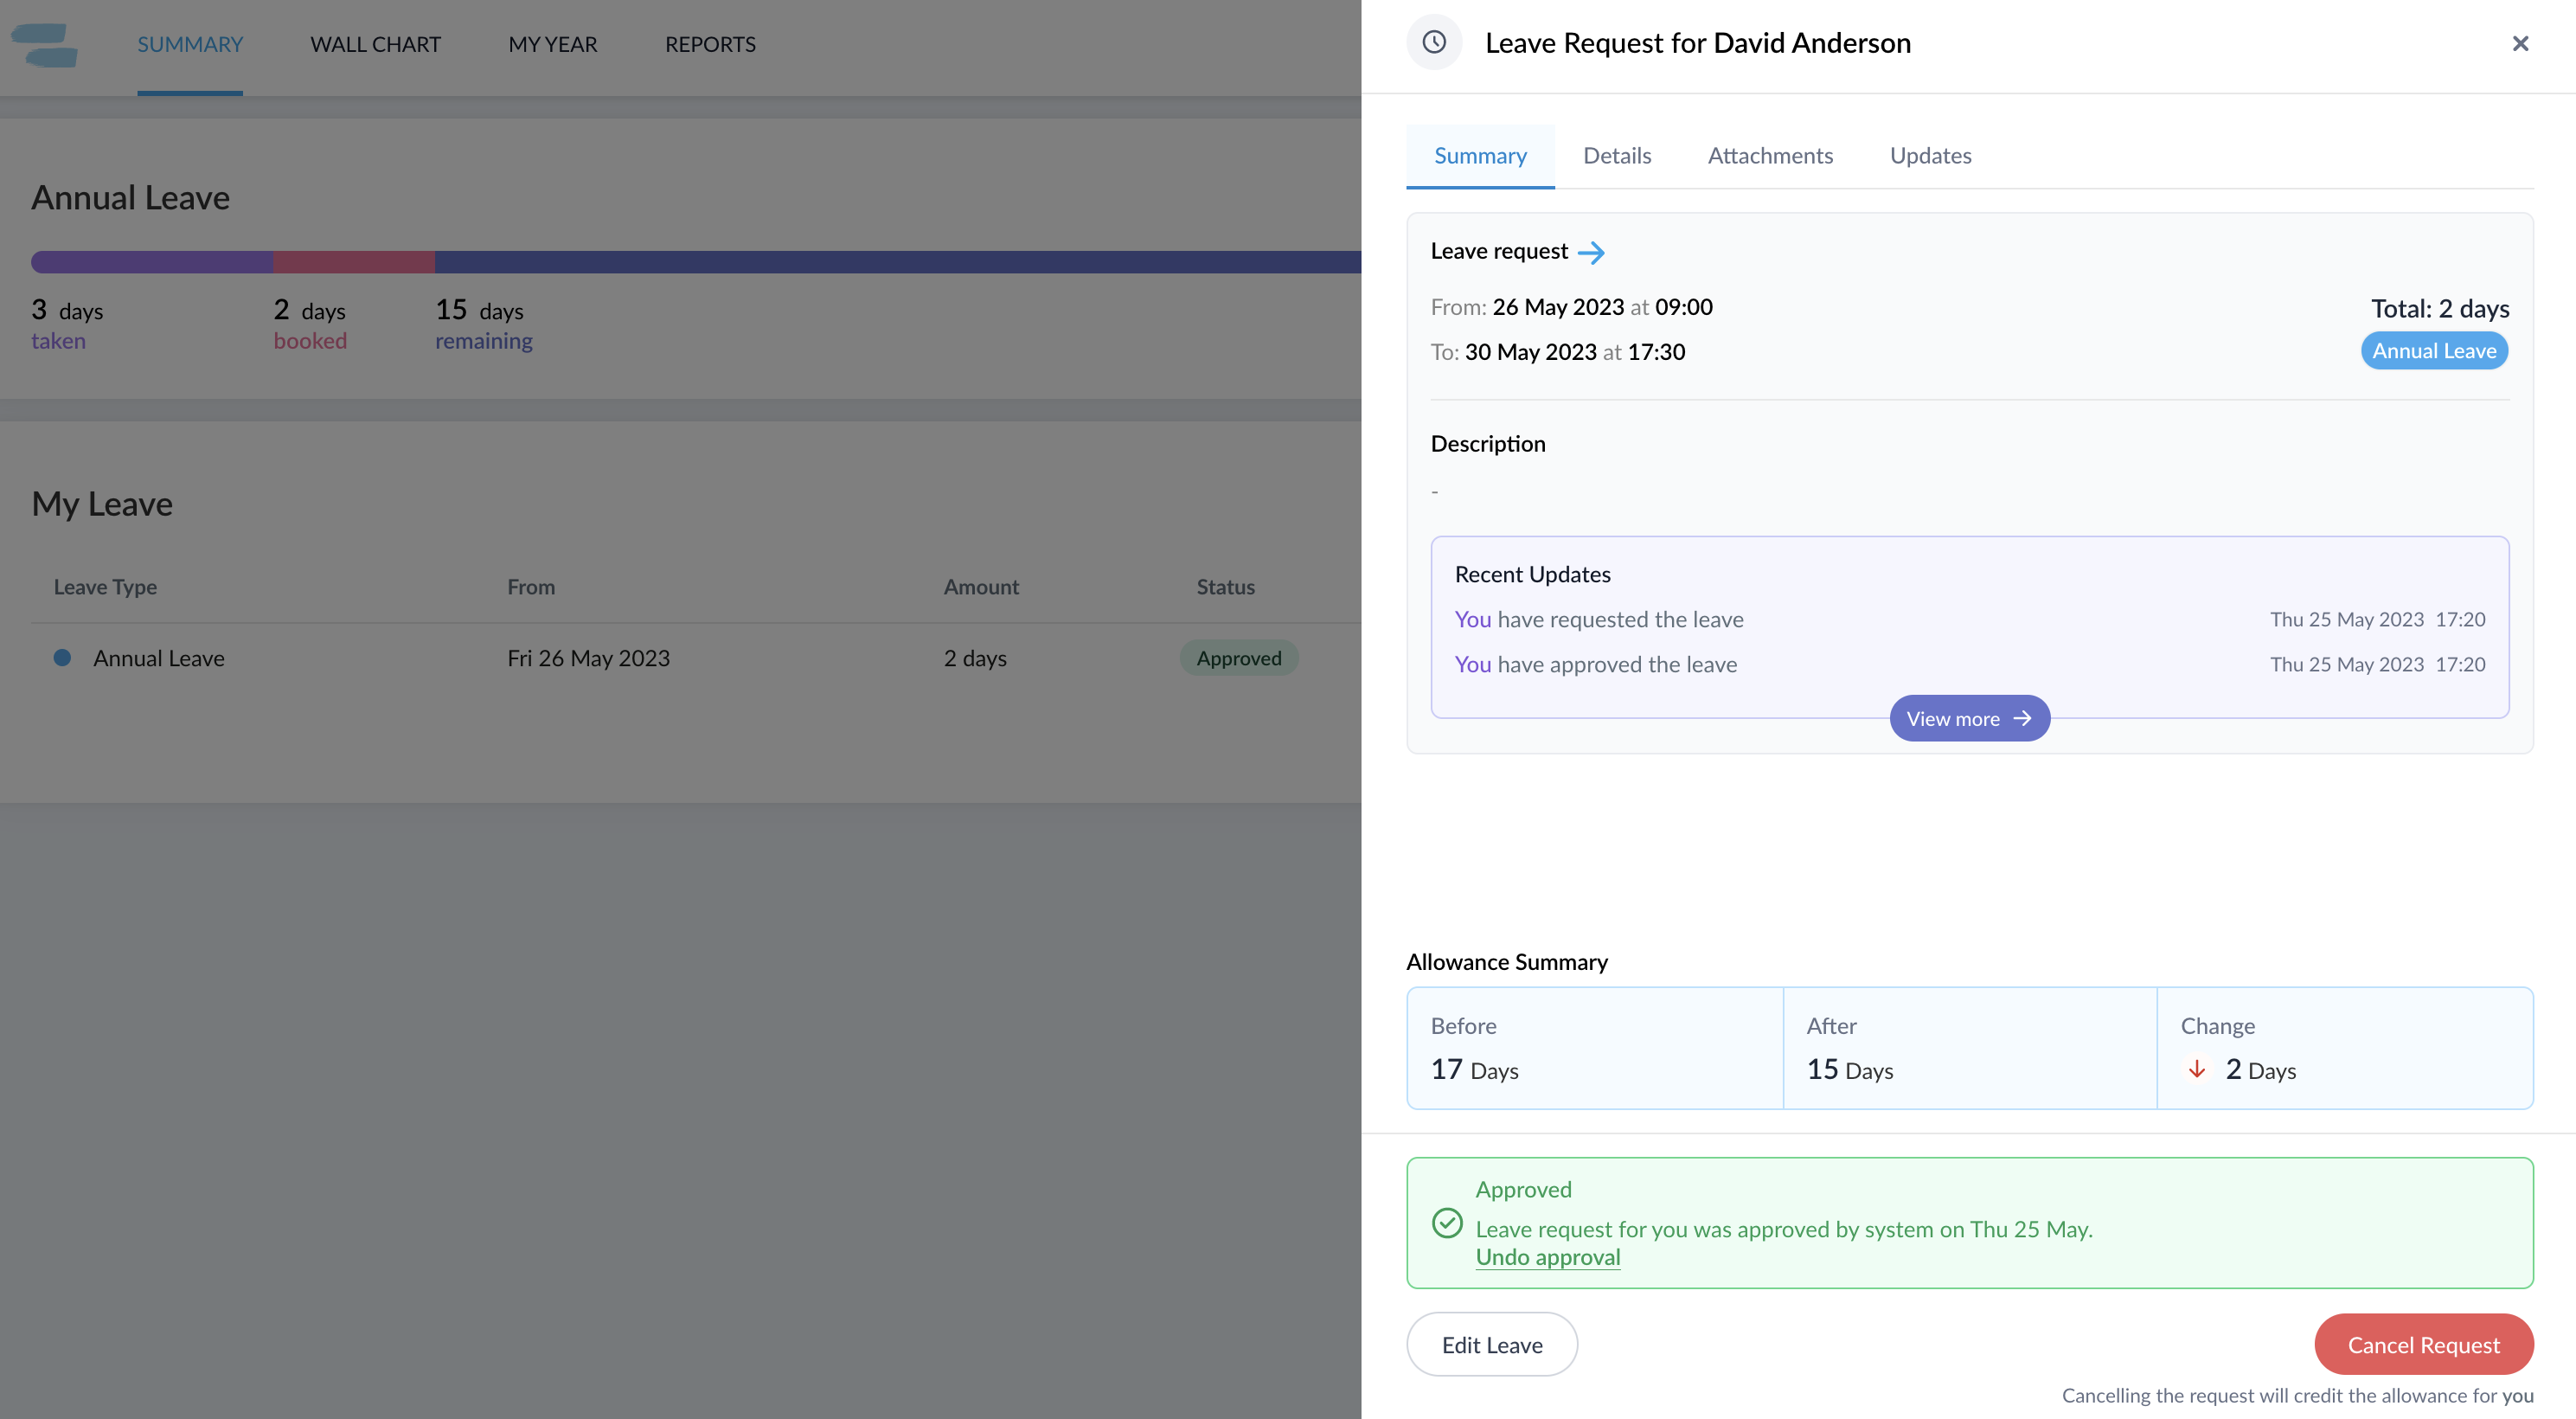Click the View more button
The image size is (2576, 1419).
point(1969,718)
